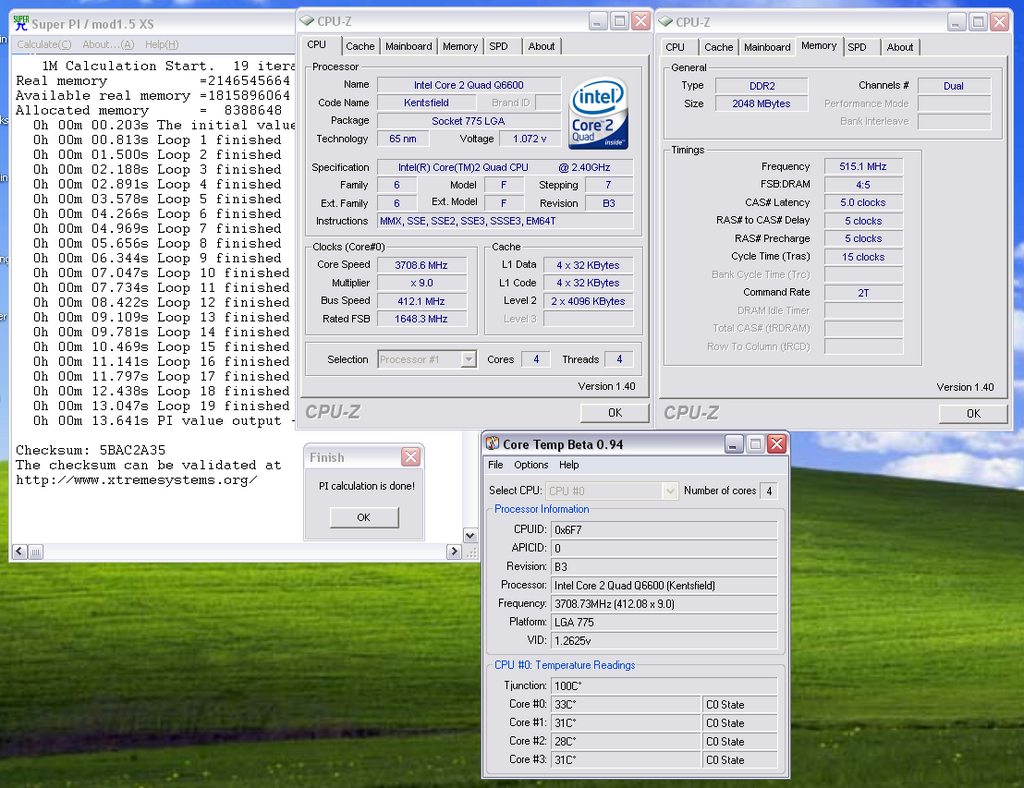
Task: Minimize the Core Temp window
Action: pos(733,445)
